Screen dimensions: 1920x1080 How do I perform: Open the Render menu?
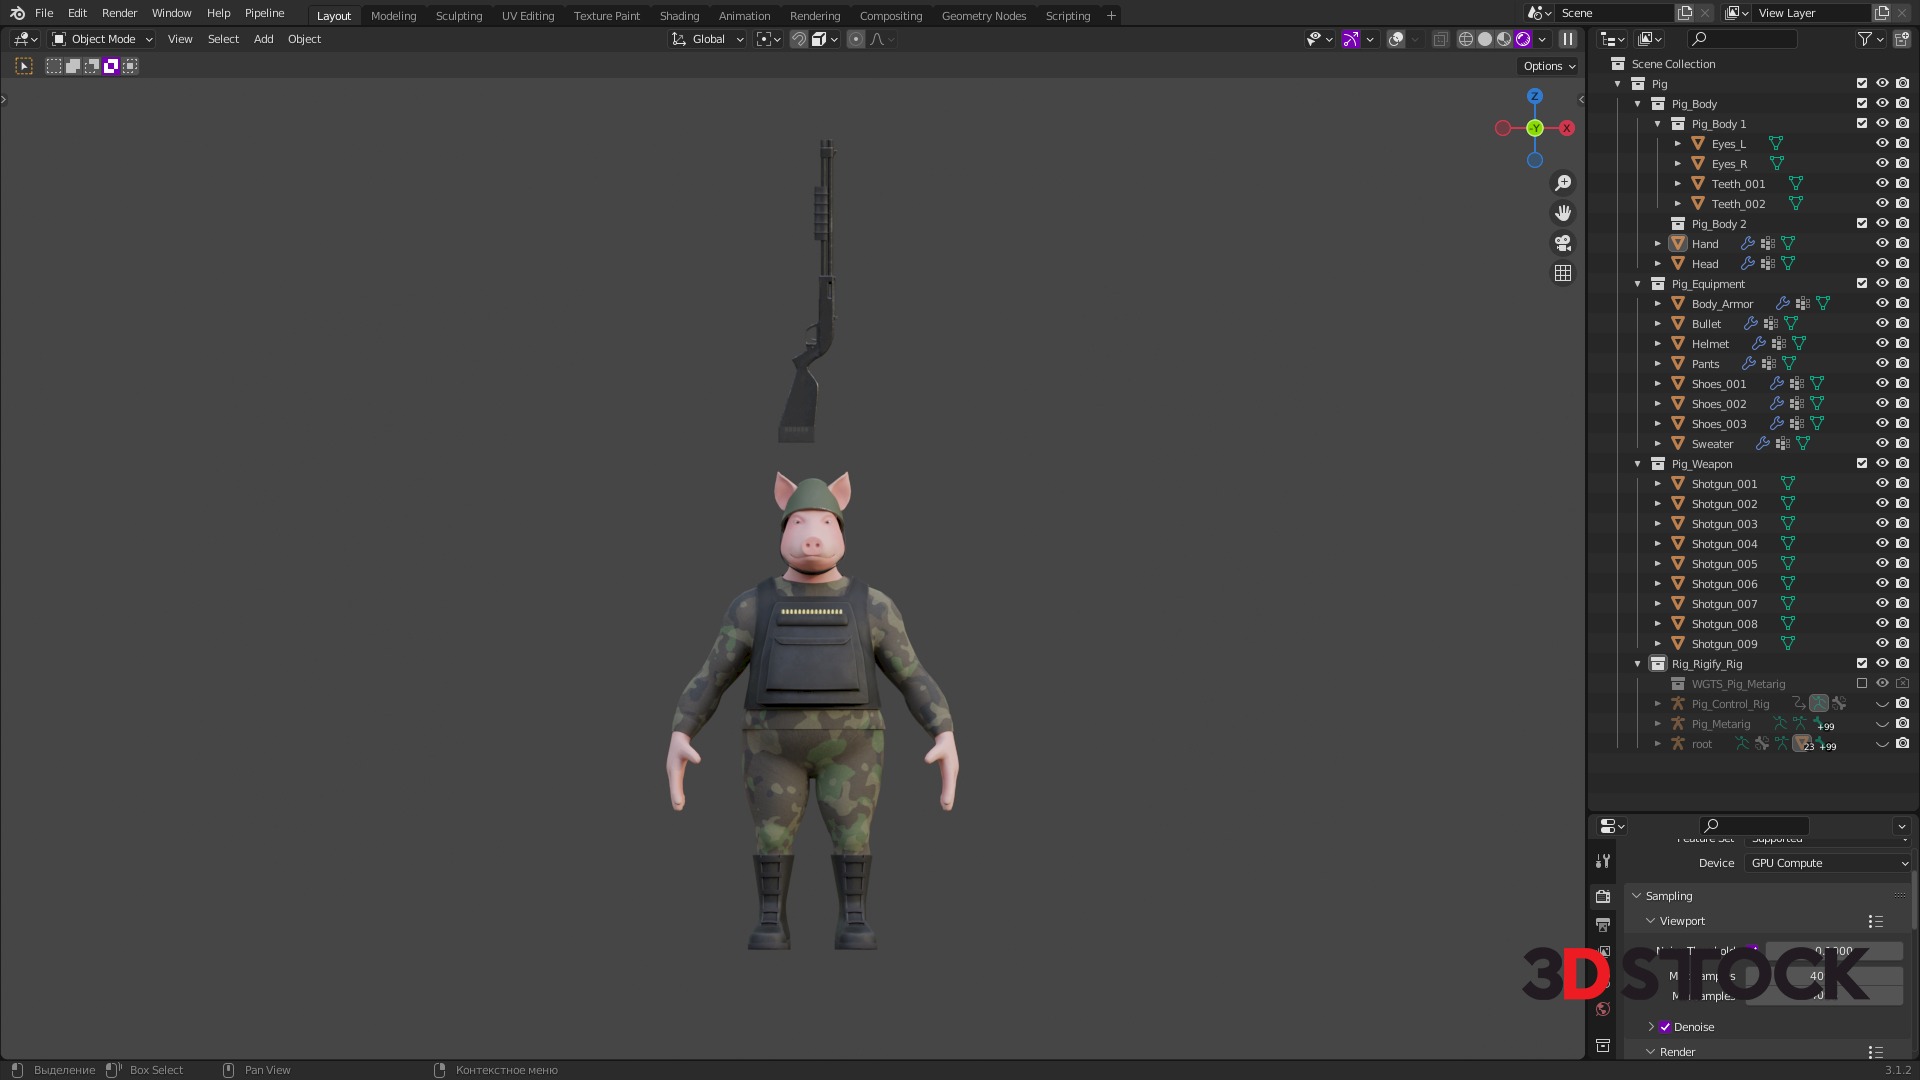point(119,13)
